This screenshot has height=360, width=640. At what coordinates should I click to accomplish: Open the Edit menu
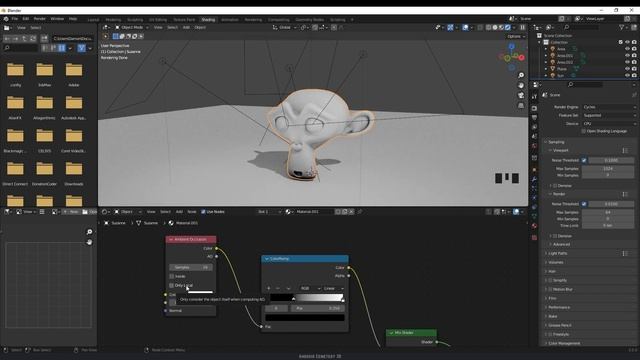[26, 19]
